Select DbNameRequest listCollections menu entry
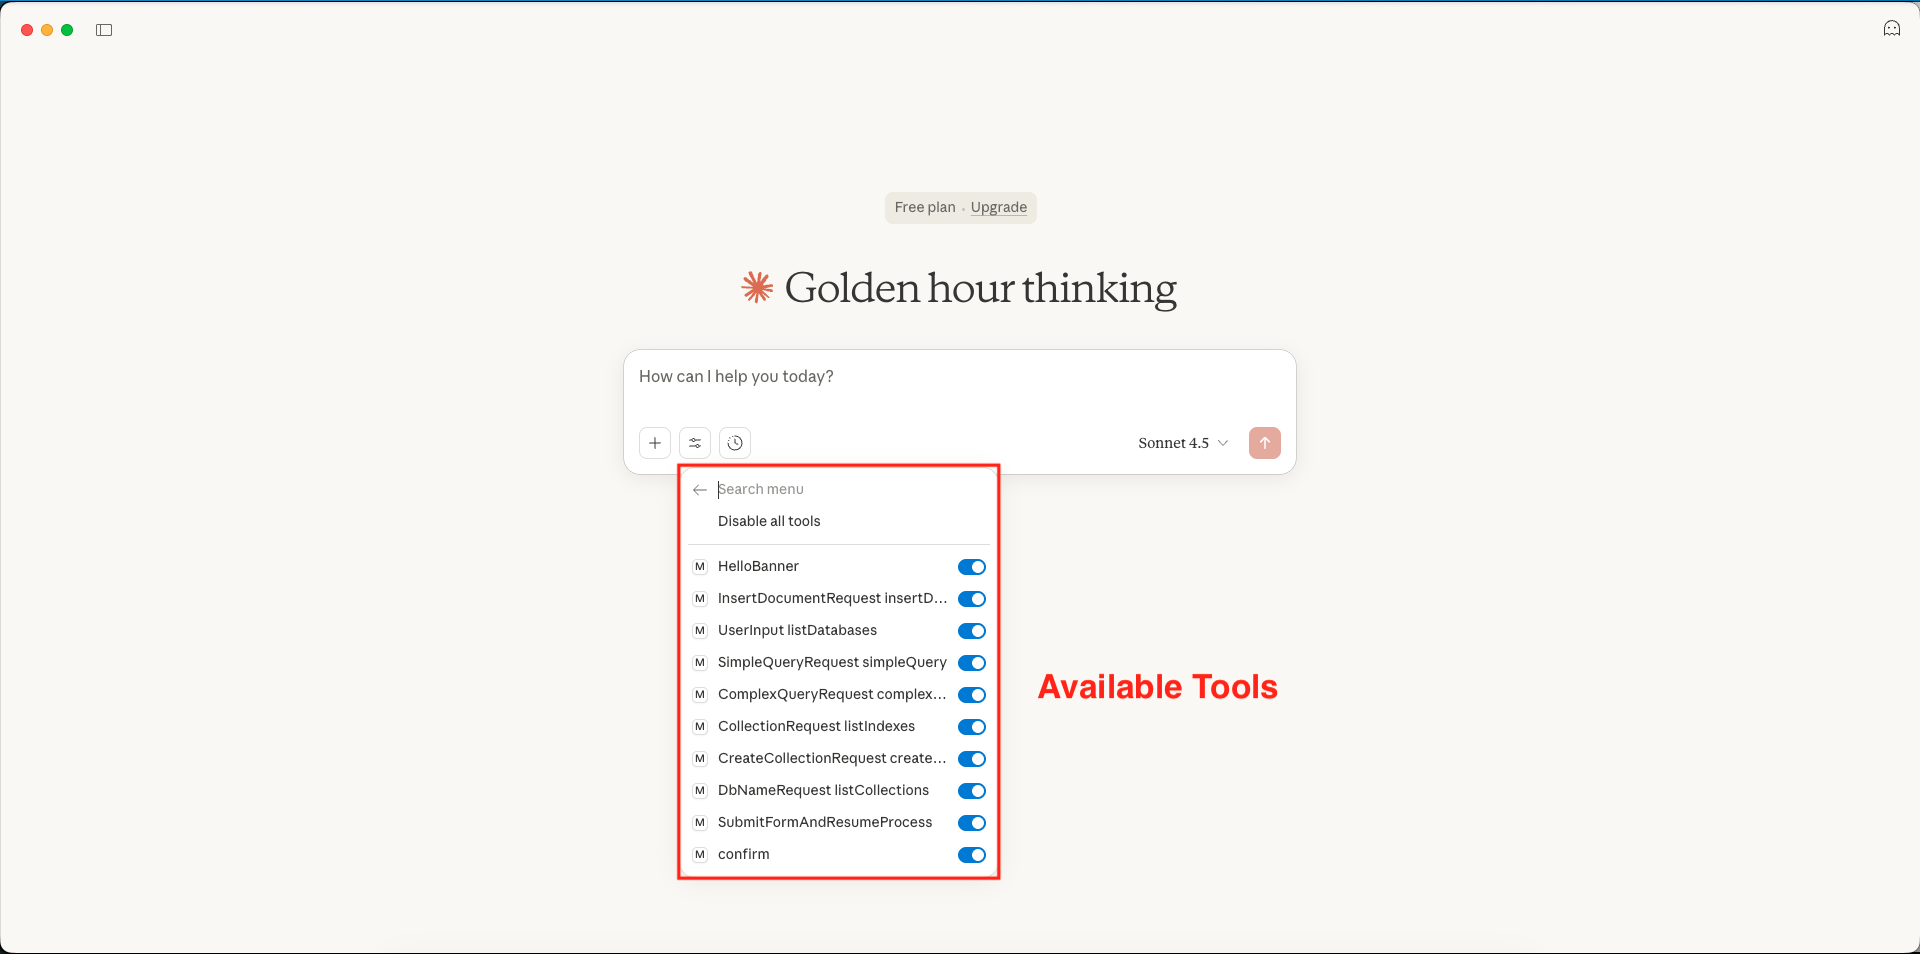The image size is (1920, 954). (x=823, y=791)
